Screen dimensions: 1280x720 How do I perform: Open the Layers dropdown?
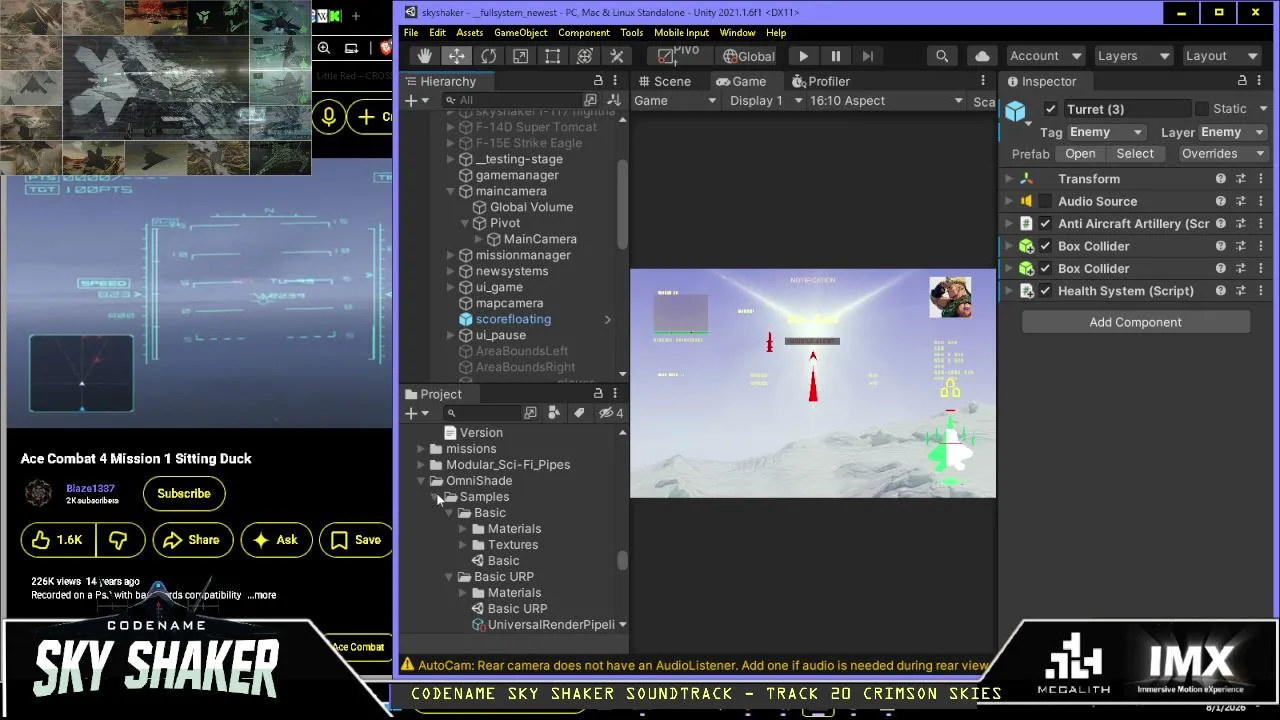(1131, 57)
